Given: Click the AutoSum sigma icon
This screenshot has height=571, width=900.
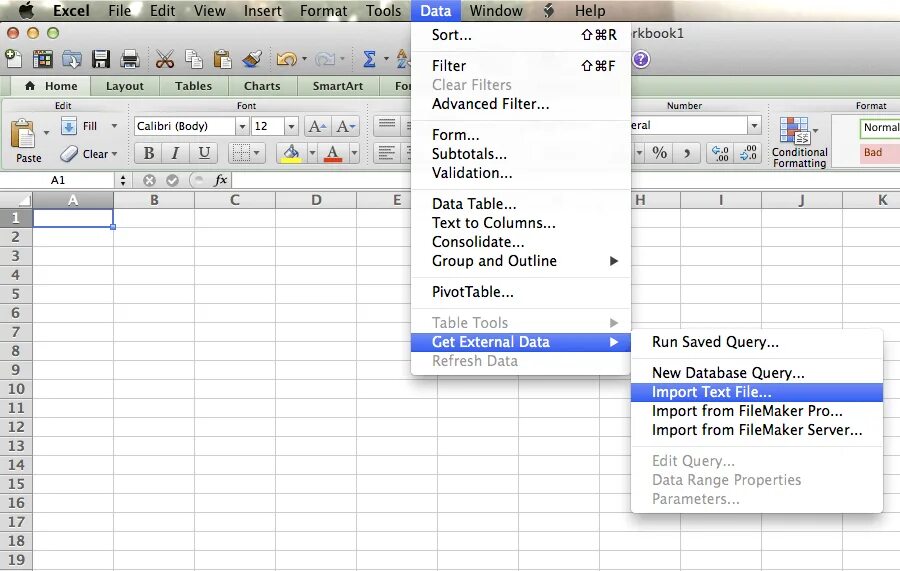Looking at the screenshot, I should point(370,59).
